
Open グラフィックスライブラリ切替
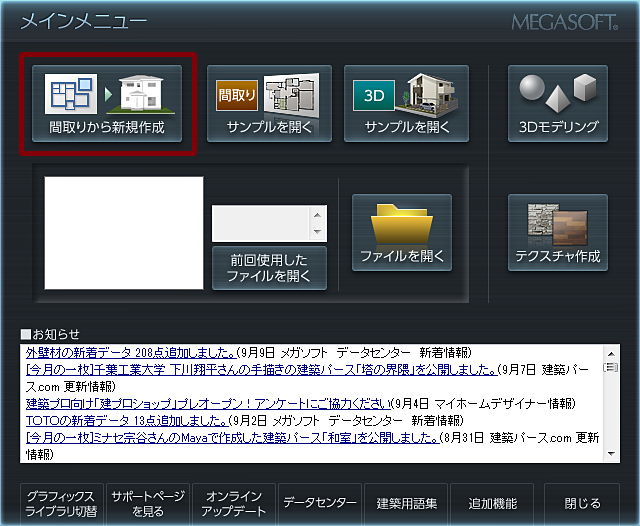[x=61, y=504]
